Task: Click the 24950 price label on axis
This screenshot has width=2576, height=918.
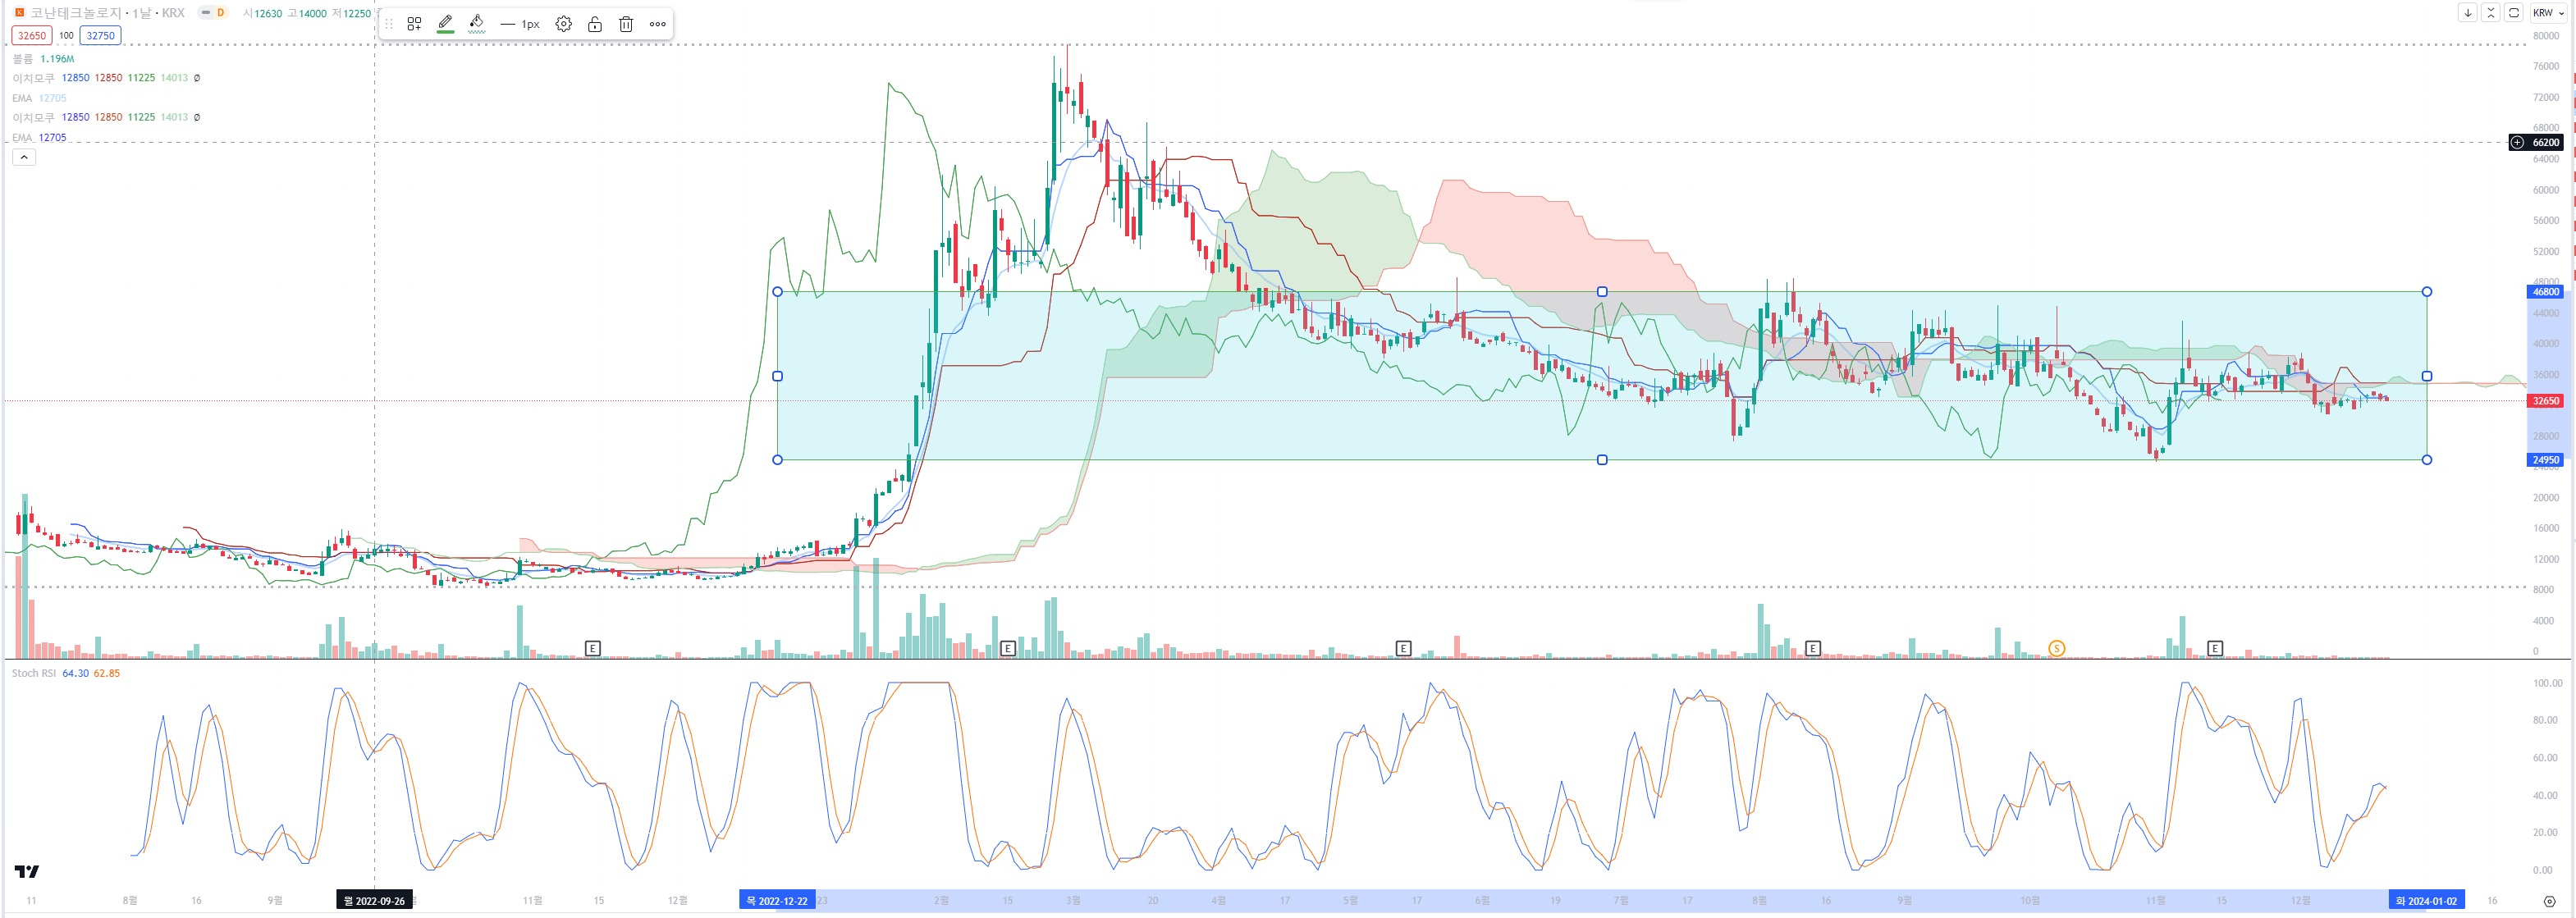Action: (x=2545, y=460)
